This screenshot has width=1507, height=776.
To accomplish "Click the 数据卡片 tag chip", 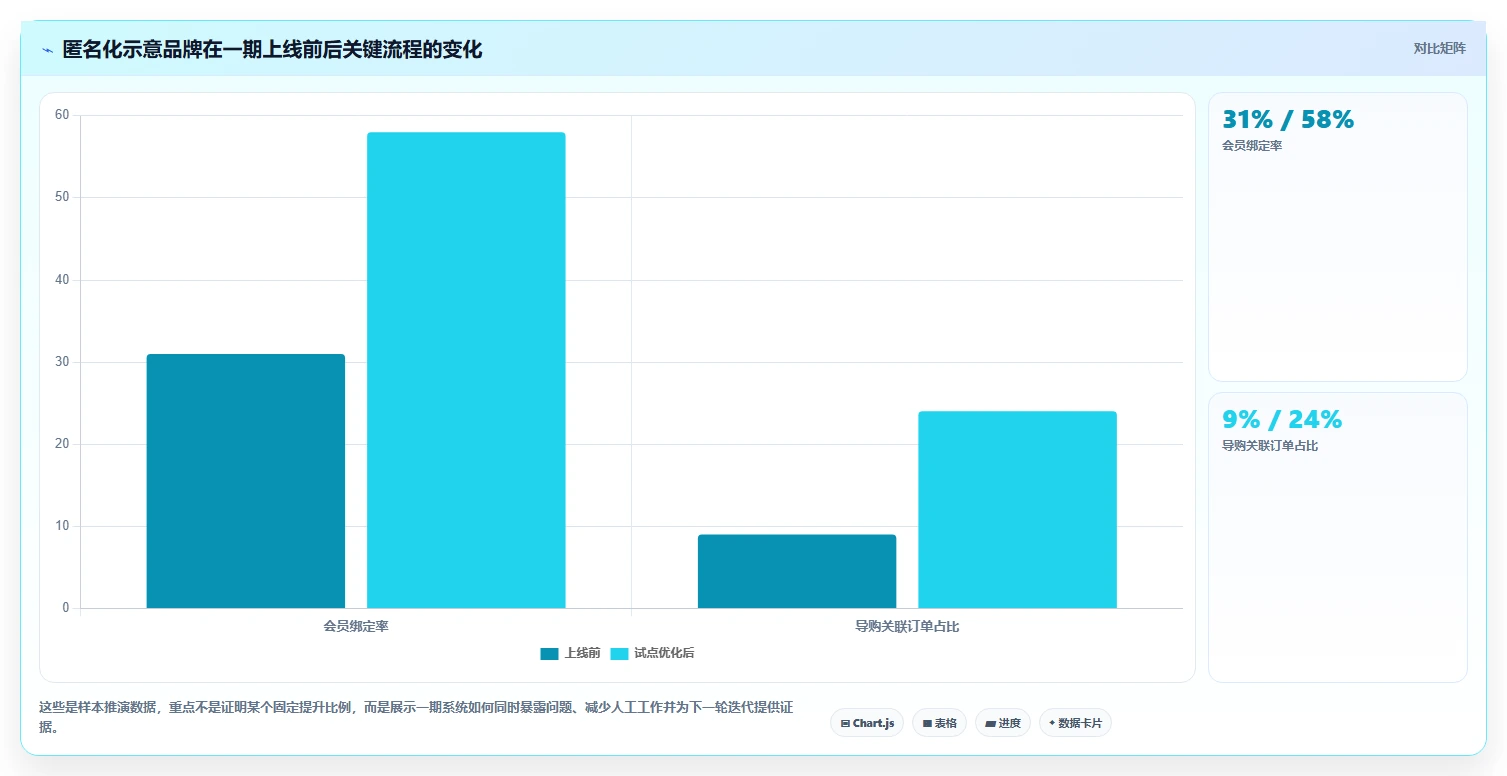I will pos(1075,723).
